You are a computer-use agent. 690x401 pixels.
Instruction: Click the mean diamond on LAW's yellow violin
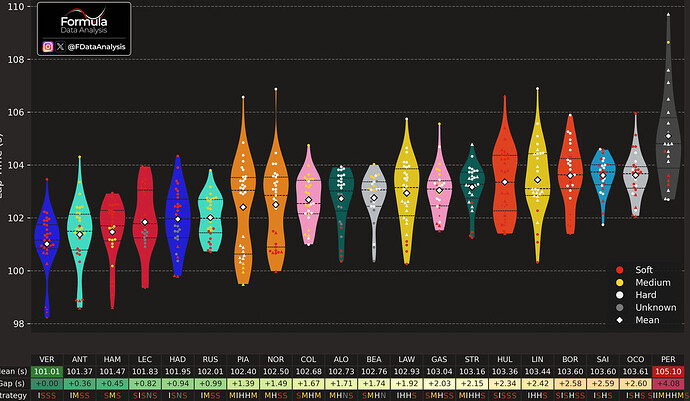pyautogui.click(x=407, y=193)
